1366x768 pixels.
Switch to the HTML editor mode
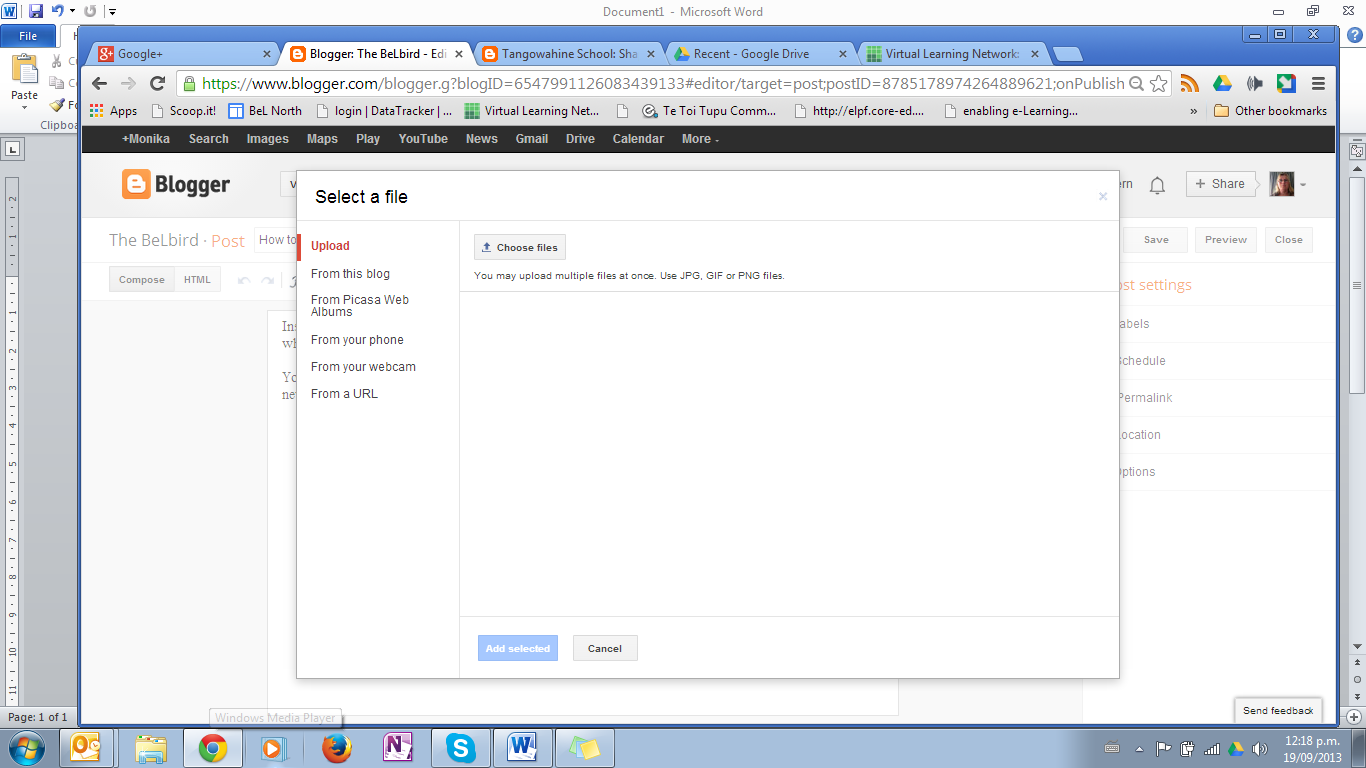pos(198,280)
